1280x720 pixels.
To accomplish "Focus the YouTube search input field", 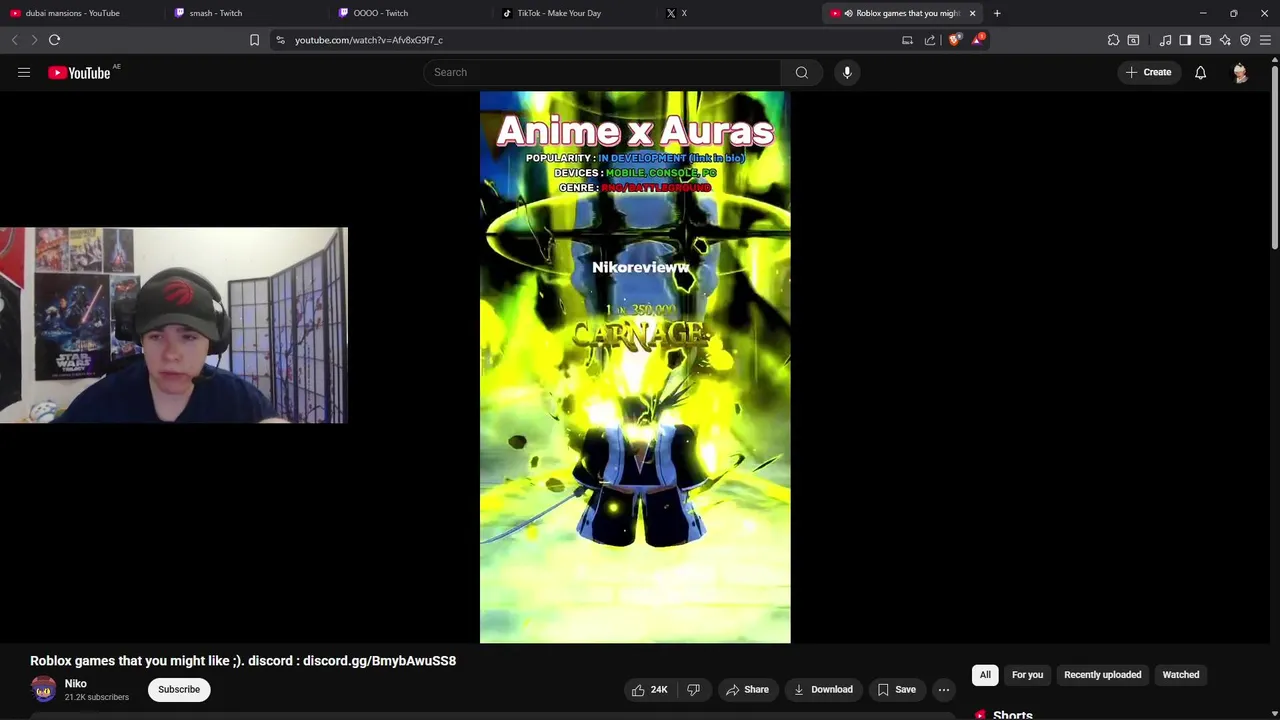I will pos(602,72).
